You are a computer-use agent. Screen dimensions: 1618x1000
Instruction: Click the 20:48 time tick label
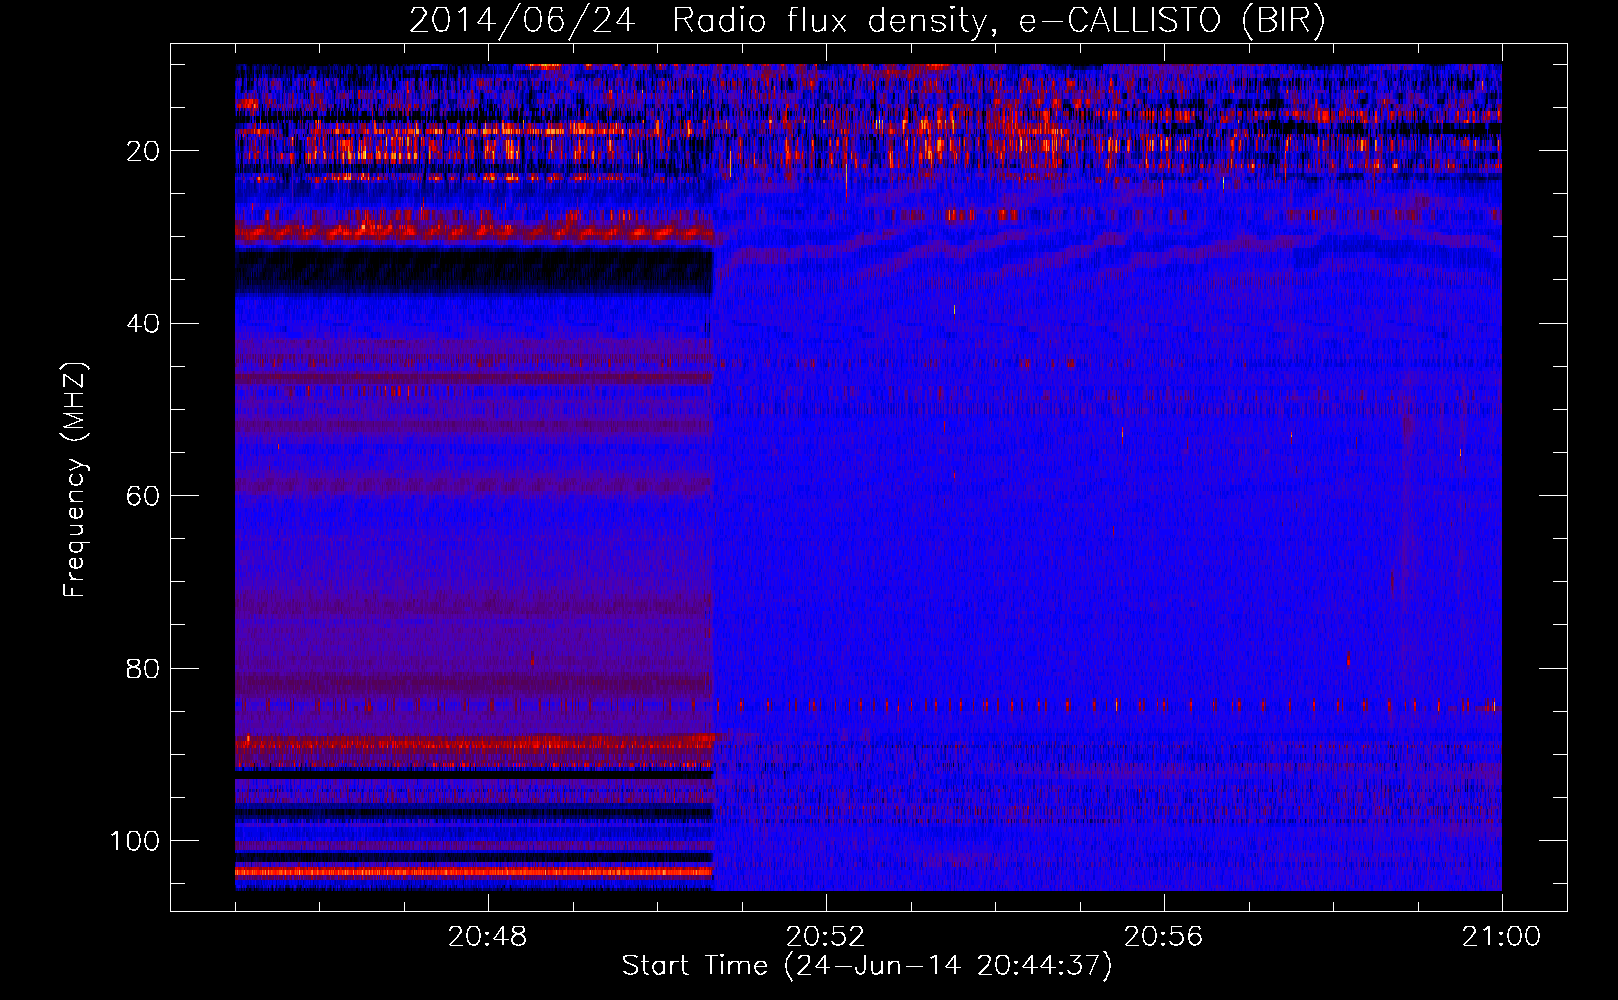[x=487, y=937]
